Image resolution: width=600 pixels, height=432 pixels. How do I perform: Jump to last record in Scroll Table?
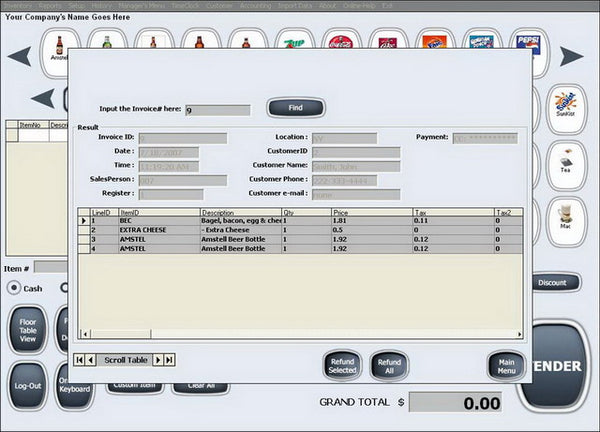(169, 360)
